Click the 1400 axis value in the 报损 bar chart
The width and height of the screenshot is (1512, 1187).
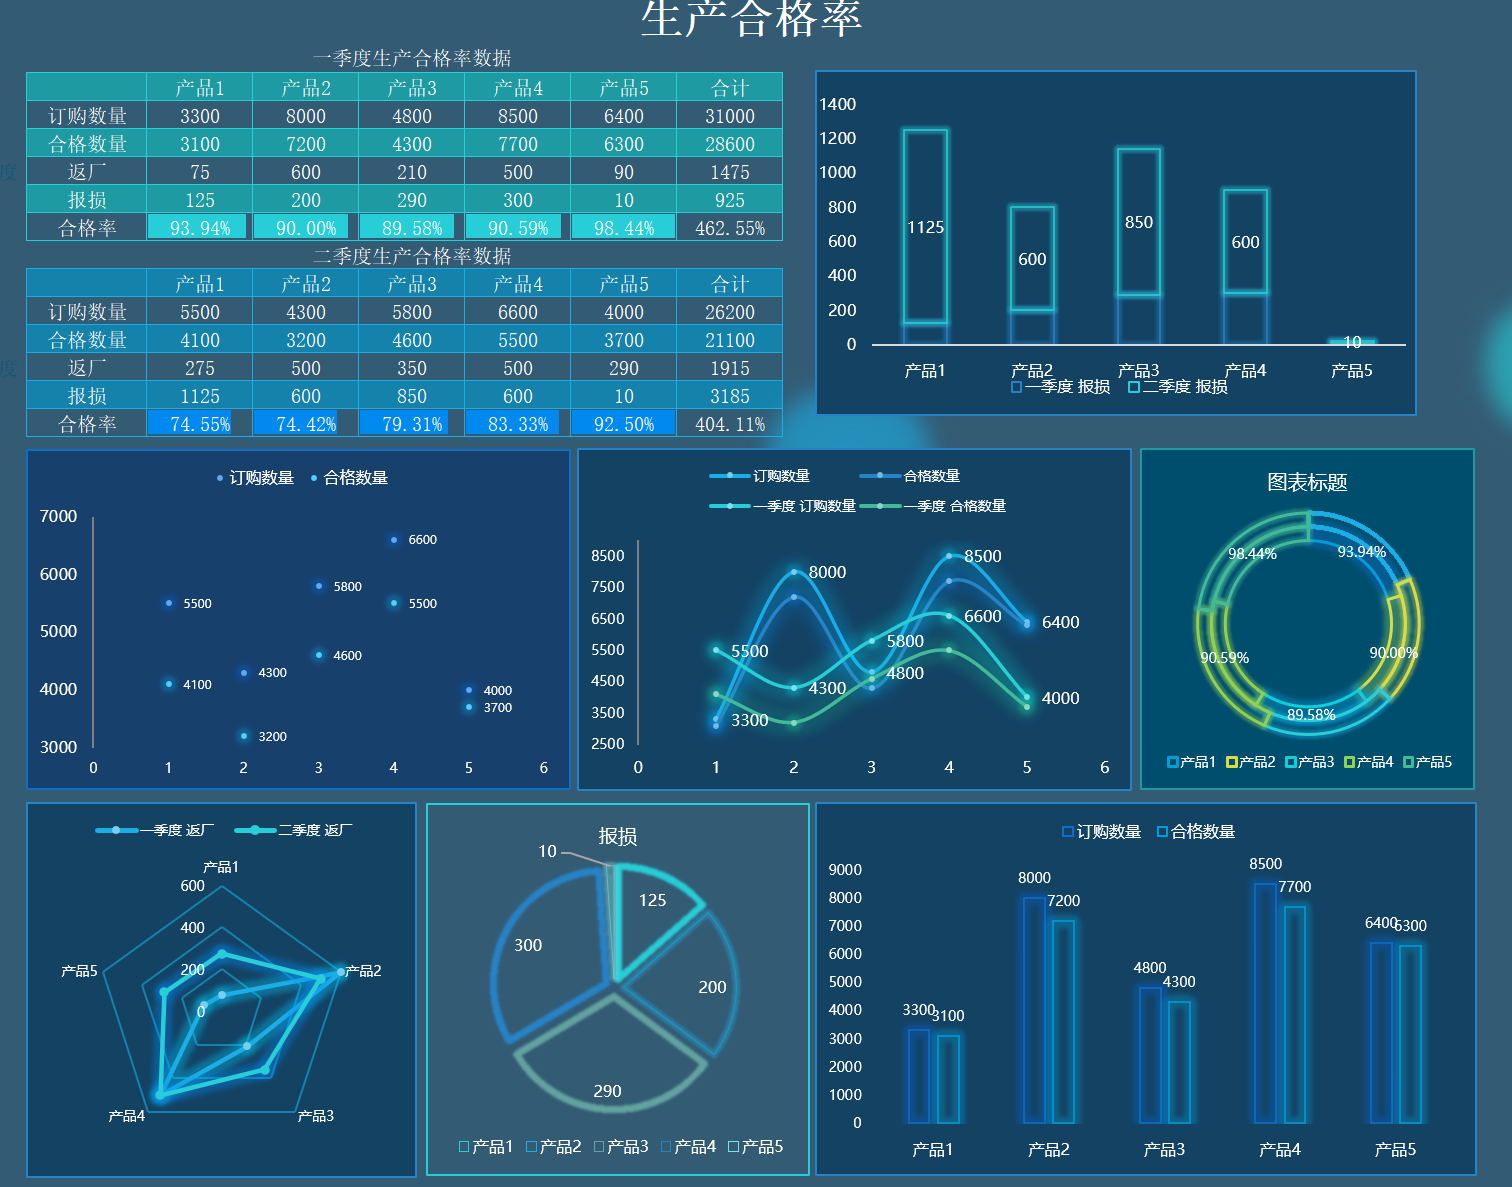(x=838, y=104)
